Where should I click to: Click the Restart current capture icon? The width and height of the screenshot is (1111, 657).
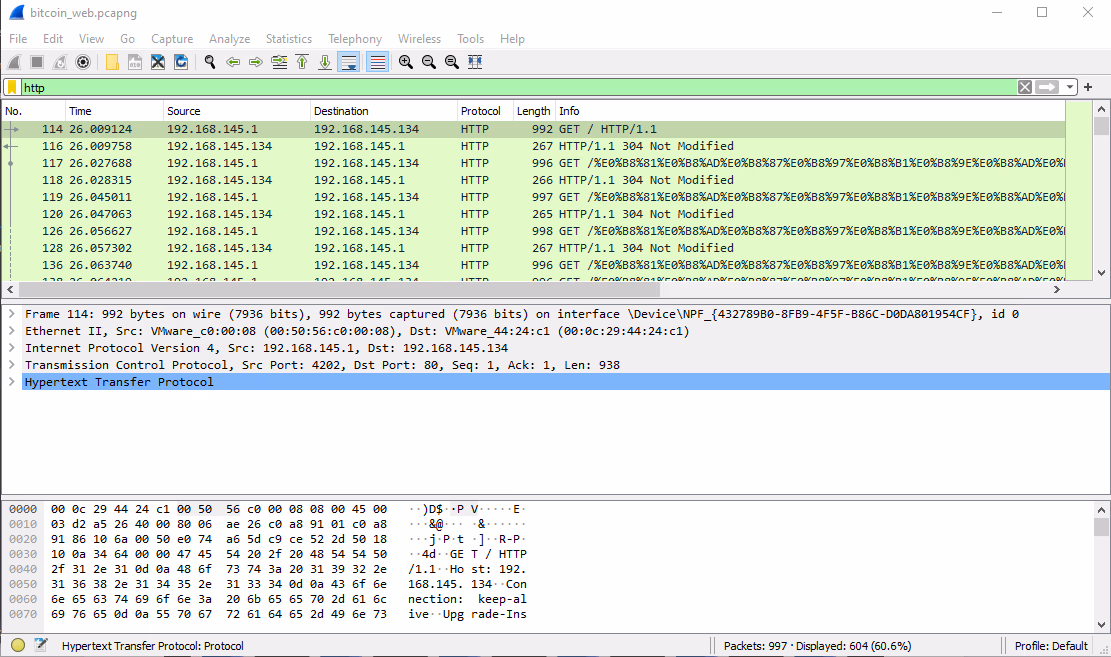(60, 62)
